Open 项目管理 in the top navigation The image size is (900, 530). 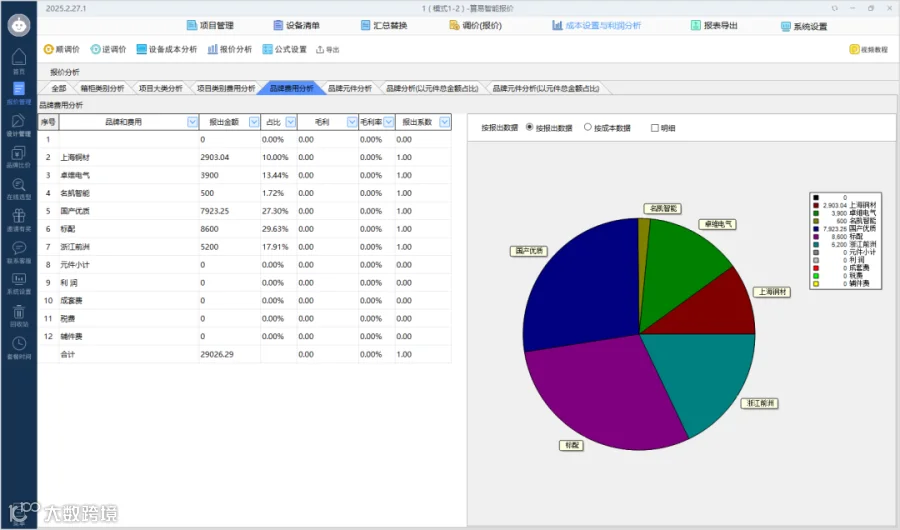210,25
